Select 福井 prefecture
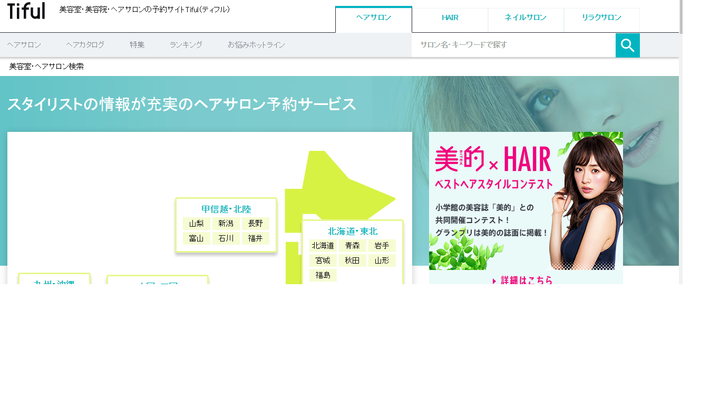Viewport: 720px width, 405px height. (x=255, y=238)
